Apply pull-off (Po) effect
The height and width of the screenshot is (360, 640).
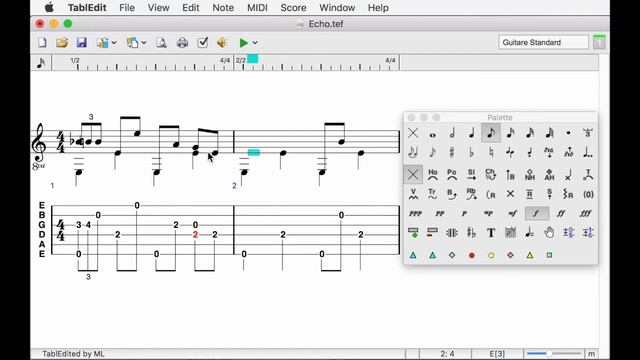[x=452, y=175]
